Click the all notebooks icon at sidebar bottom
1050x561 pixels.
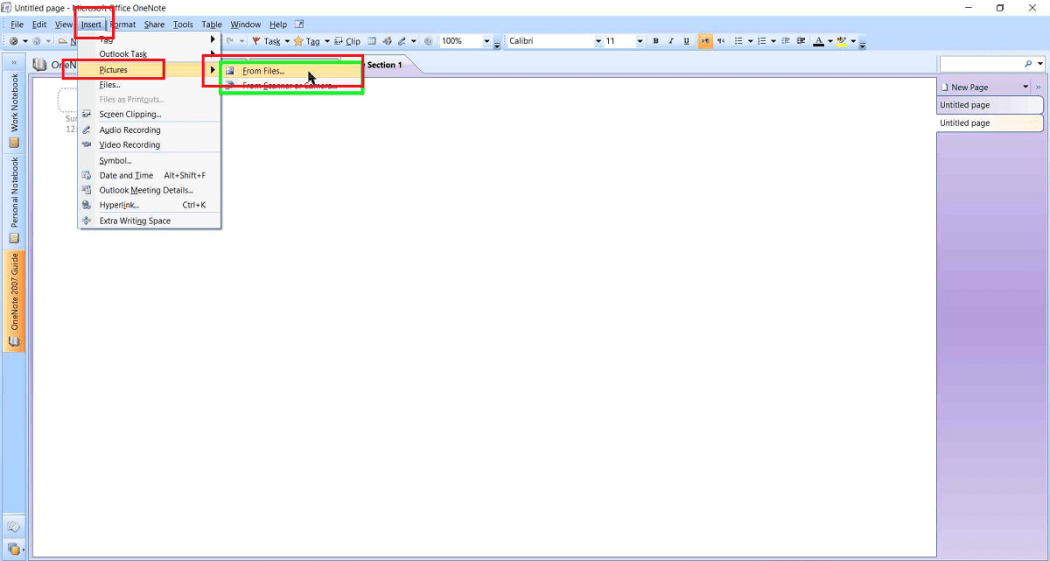pyautogui.click(x=13, y=548)
